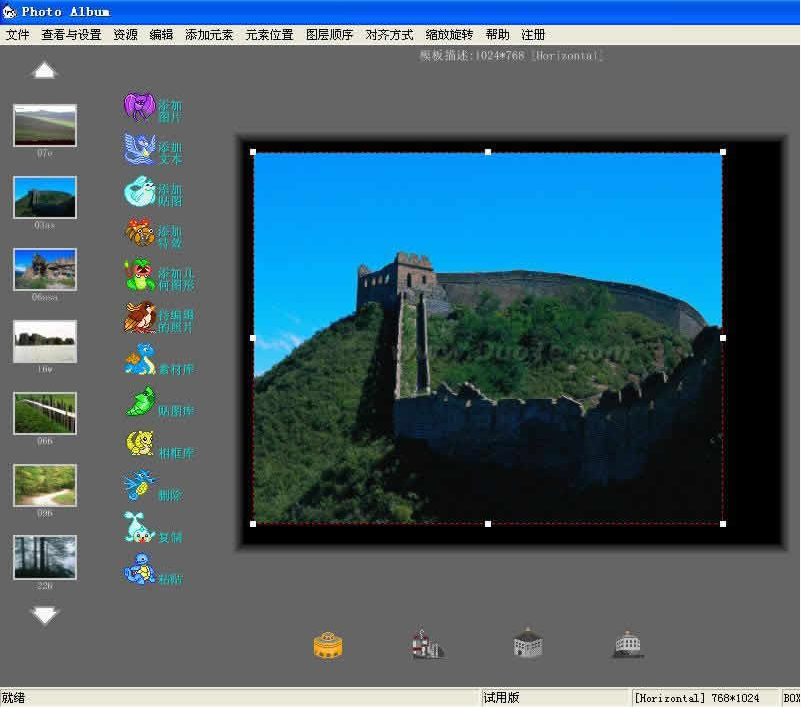801x707 pixels.
Task: Click the 粘贴 (paste) turtle icon
Action: pos(139,569)
